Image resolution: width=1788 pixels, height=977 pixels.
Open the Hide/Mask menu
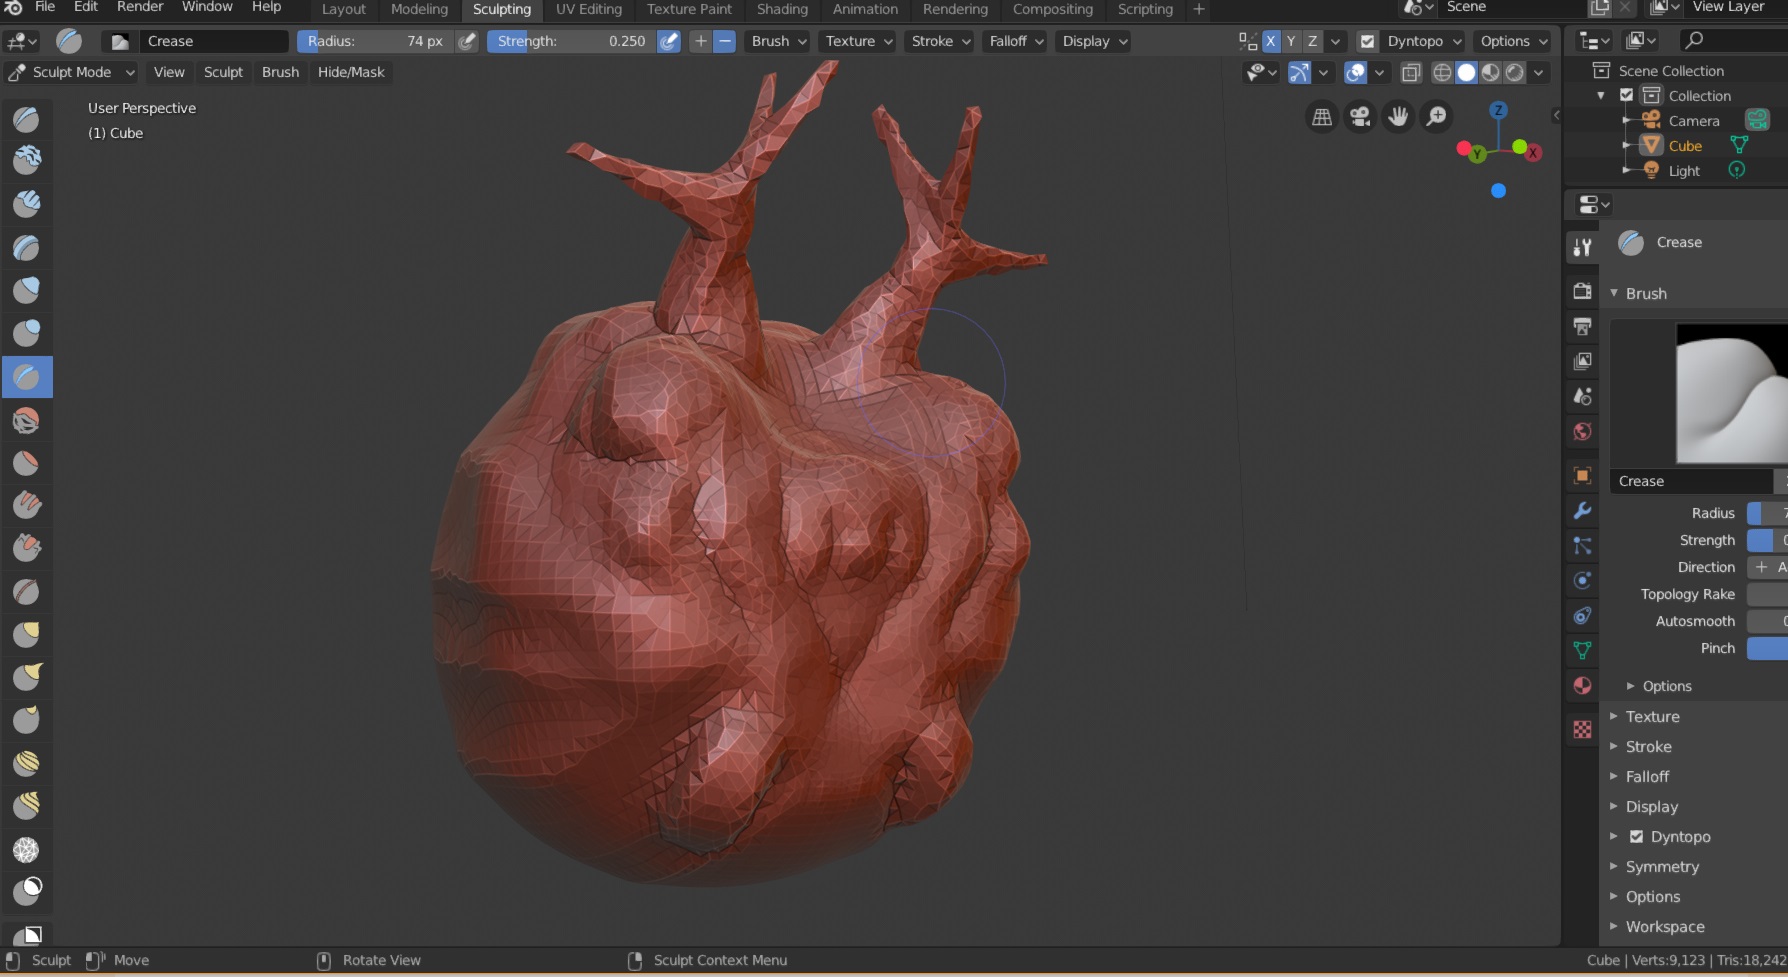pos(351,72)
